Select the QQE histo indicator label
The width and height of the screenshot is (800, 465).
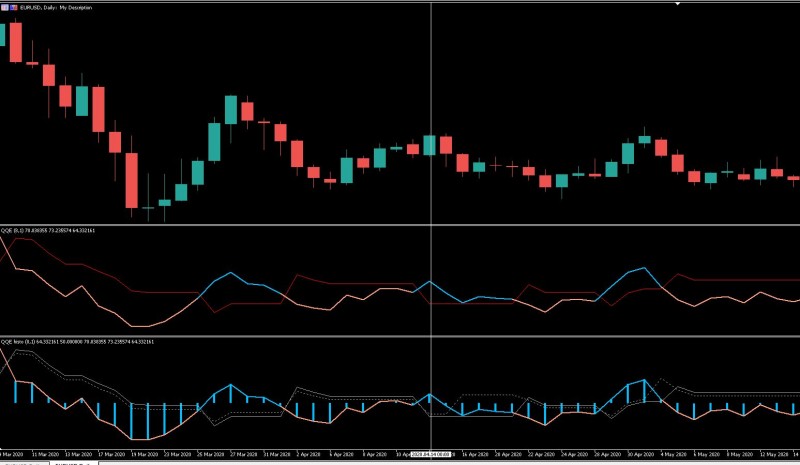(77, 341)
